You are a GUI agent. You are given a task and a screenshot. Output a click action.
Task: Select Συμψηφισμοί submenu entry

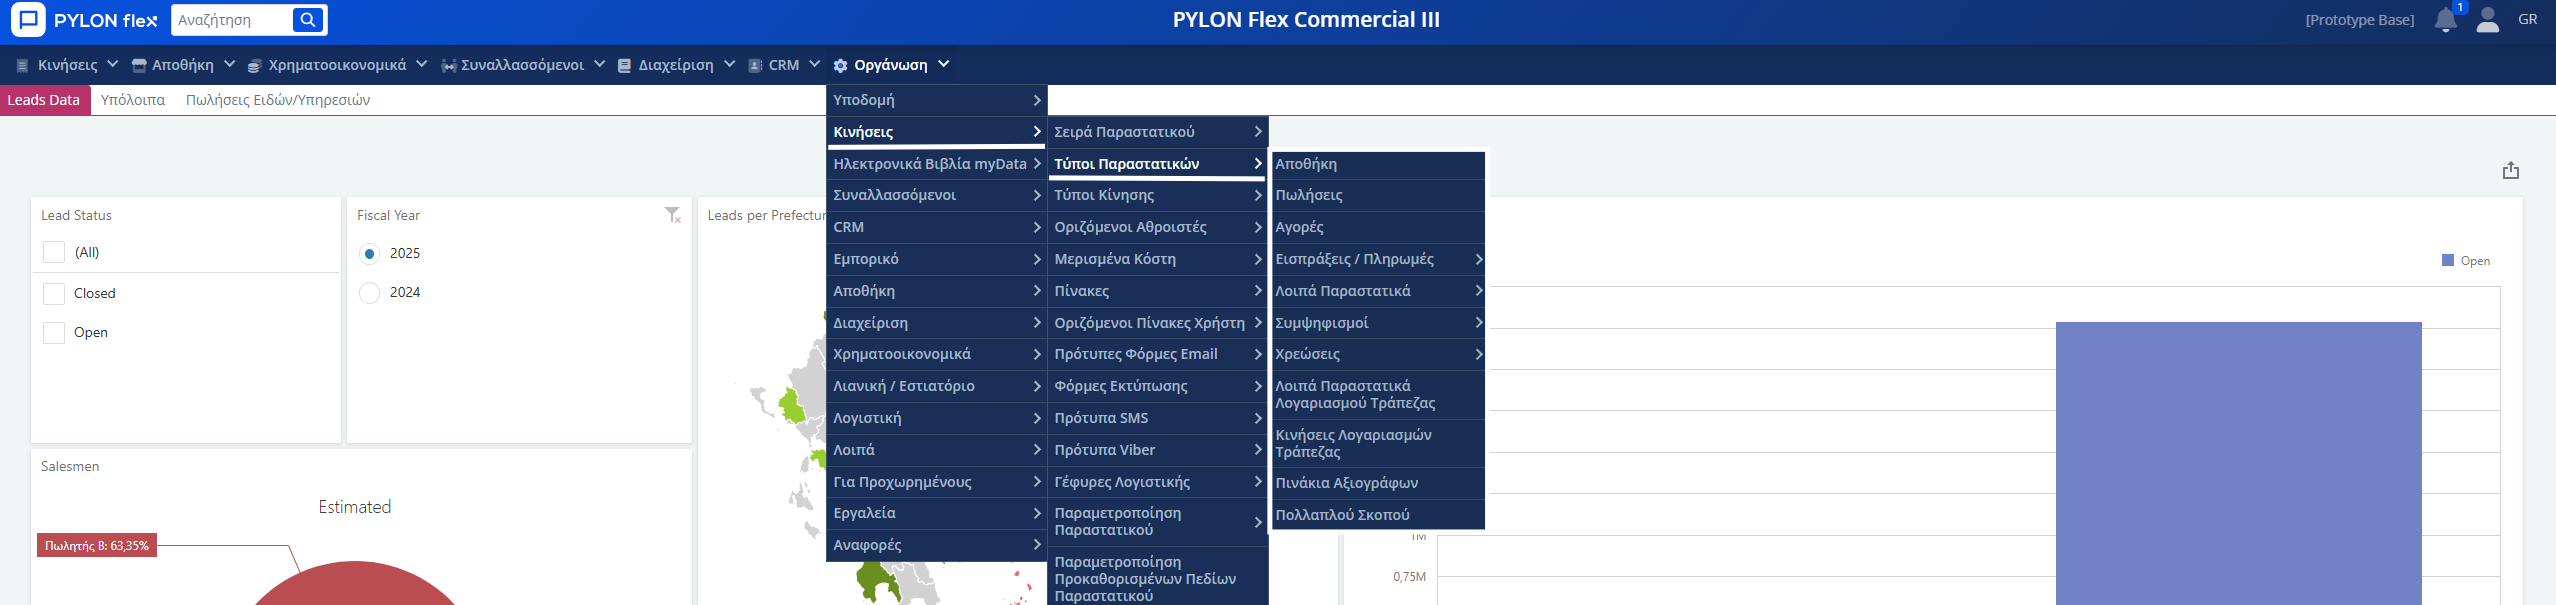click(1377, 323)
